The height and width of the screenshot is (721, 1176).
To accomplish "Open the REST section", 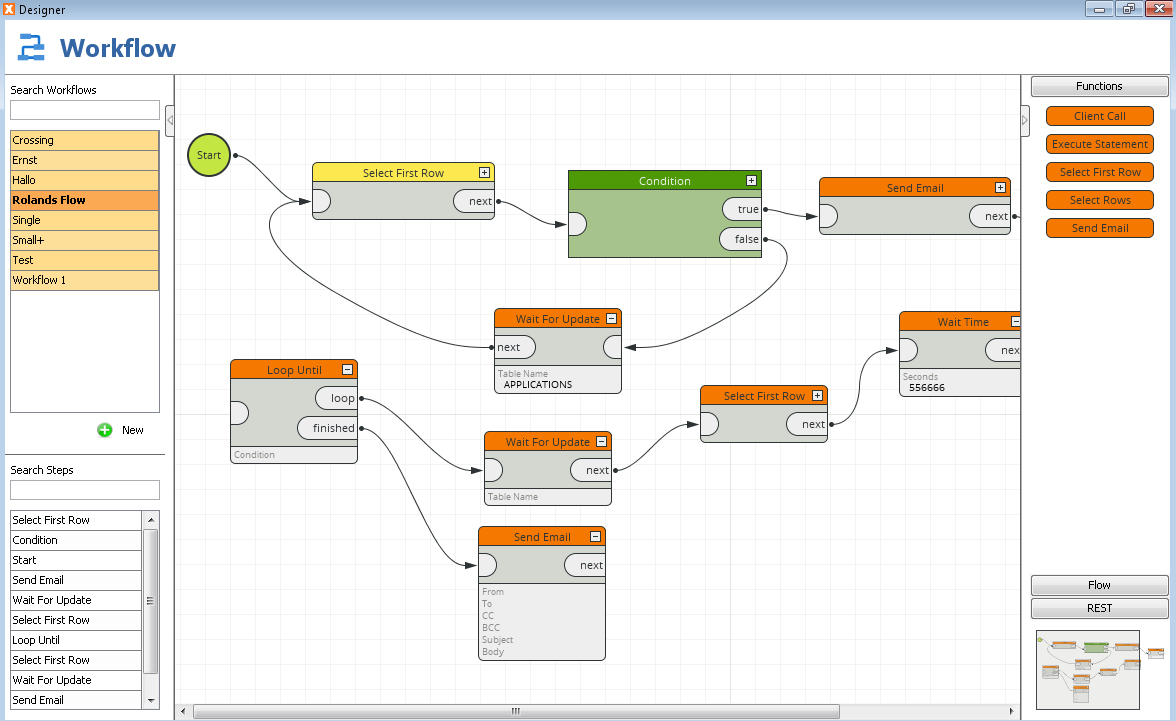I will tap(1100, 608).
